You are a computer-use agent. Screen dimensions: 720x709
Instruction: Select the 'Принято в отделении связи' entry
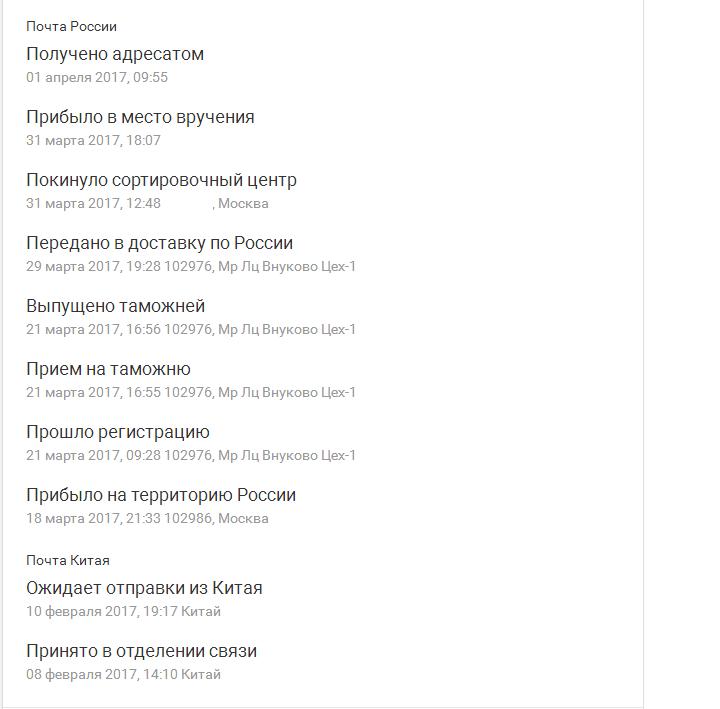pyautogui.click(x=141, y=651)
